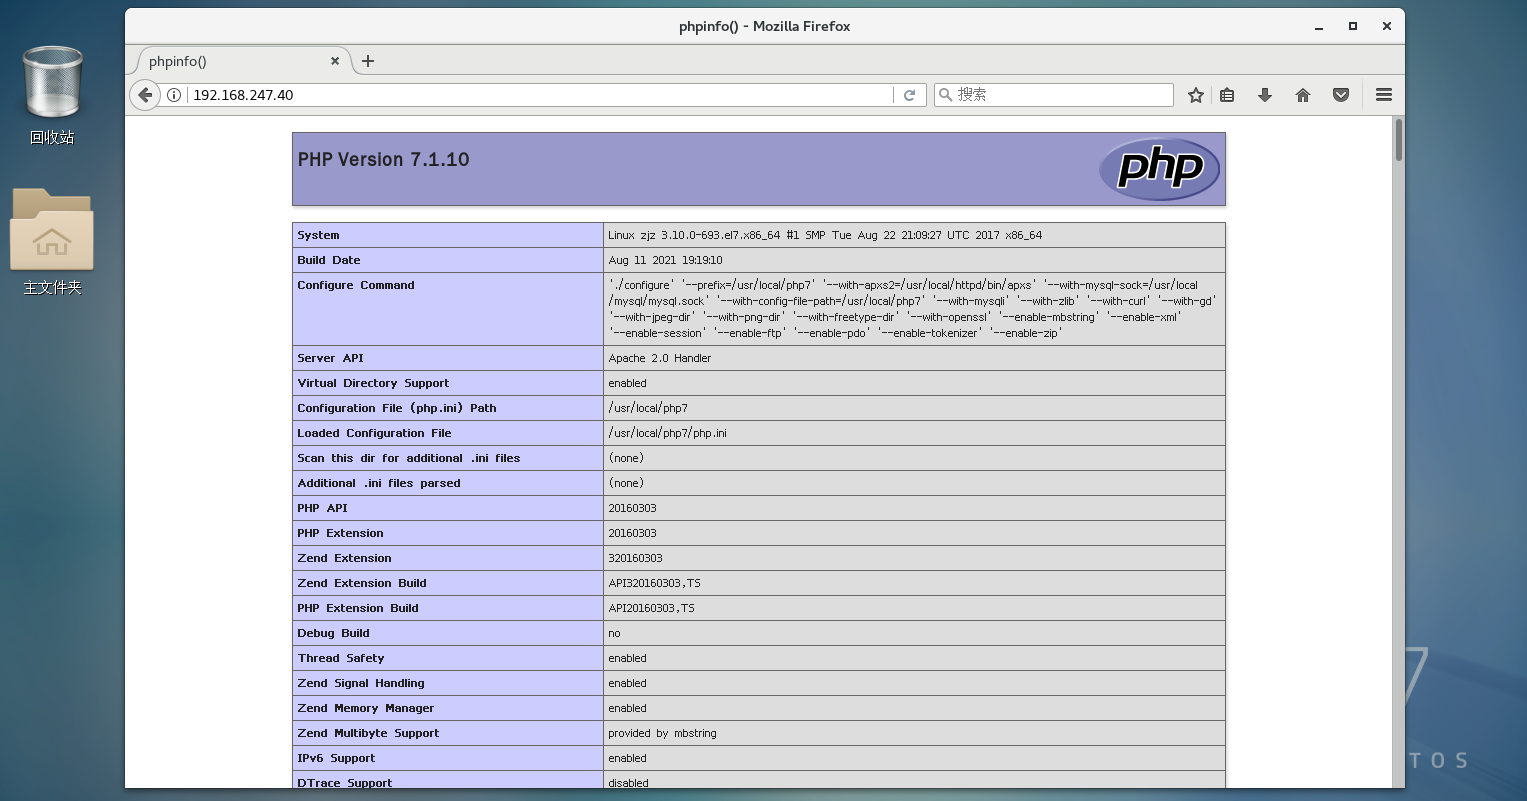Click the API20160303,TS value
The height and width of the screenshot is (801, 1527).
coord(651,608)
